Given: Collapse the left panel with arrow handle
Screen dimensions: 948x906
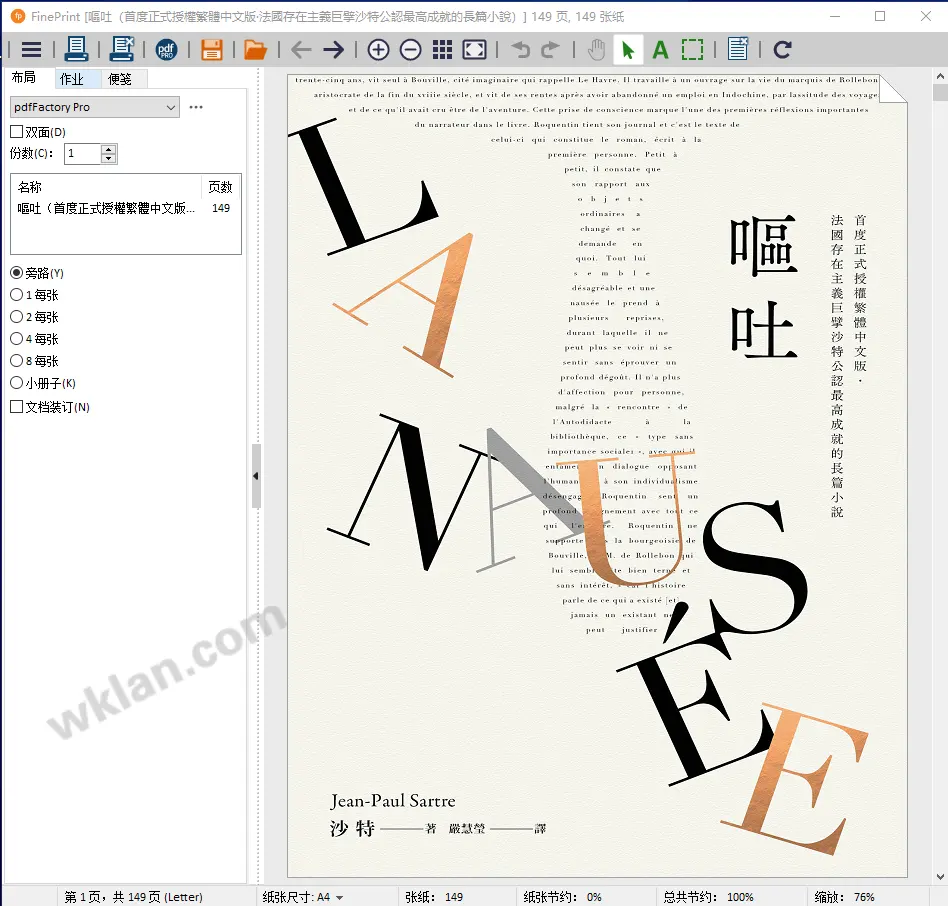Looking at the screenshot, I should coord(256,476).
